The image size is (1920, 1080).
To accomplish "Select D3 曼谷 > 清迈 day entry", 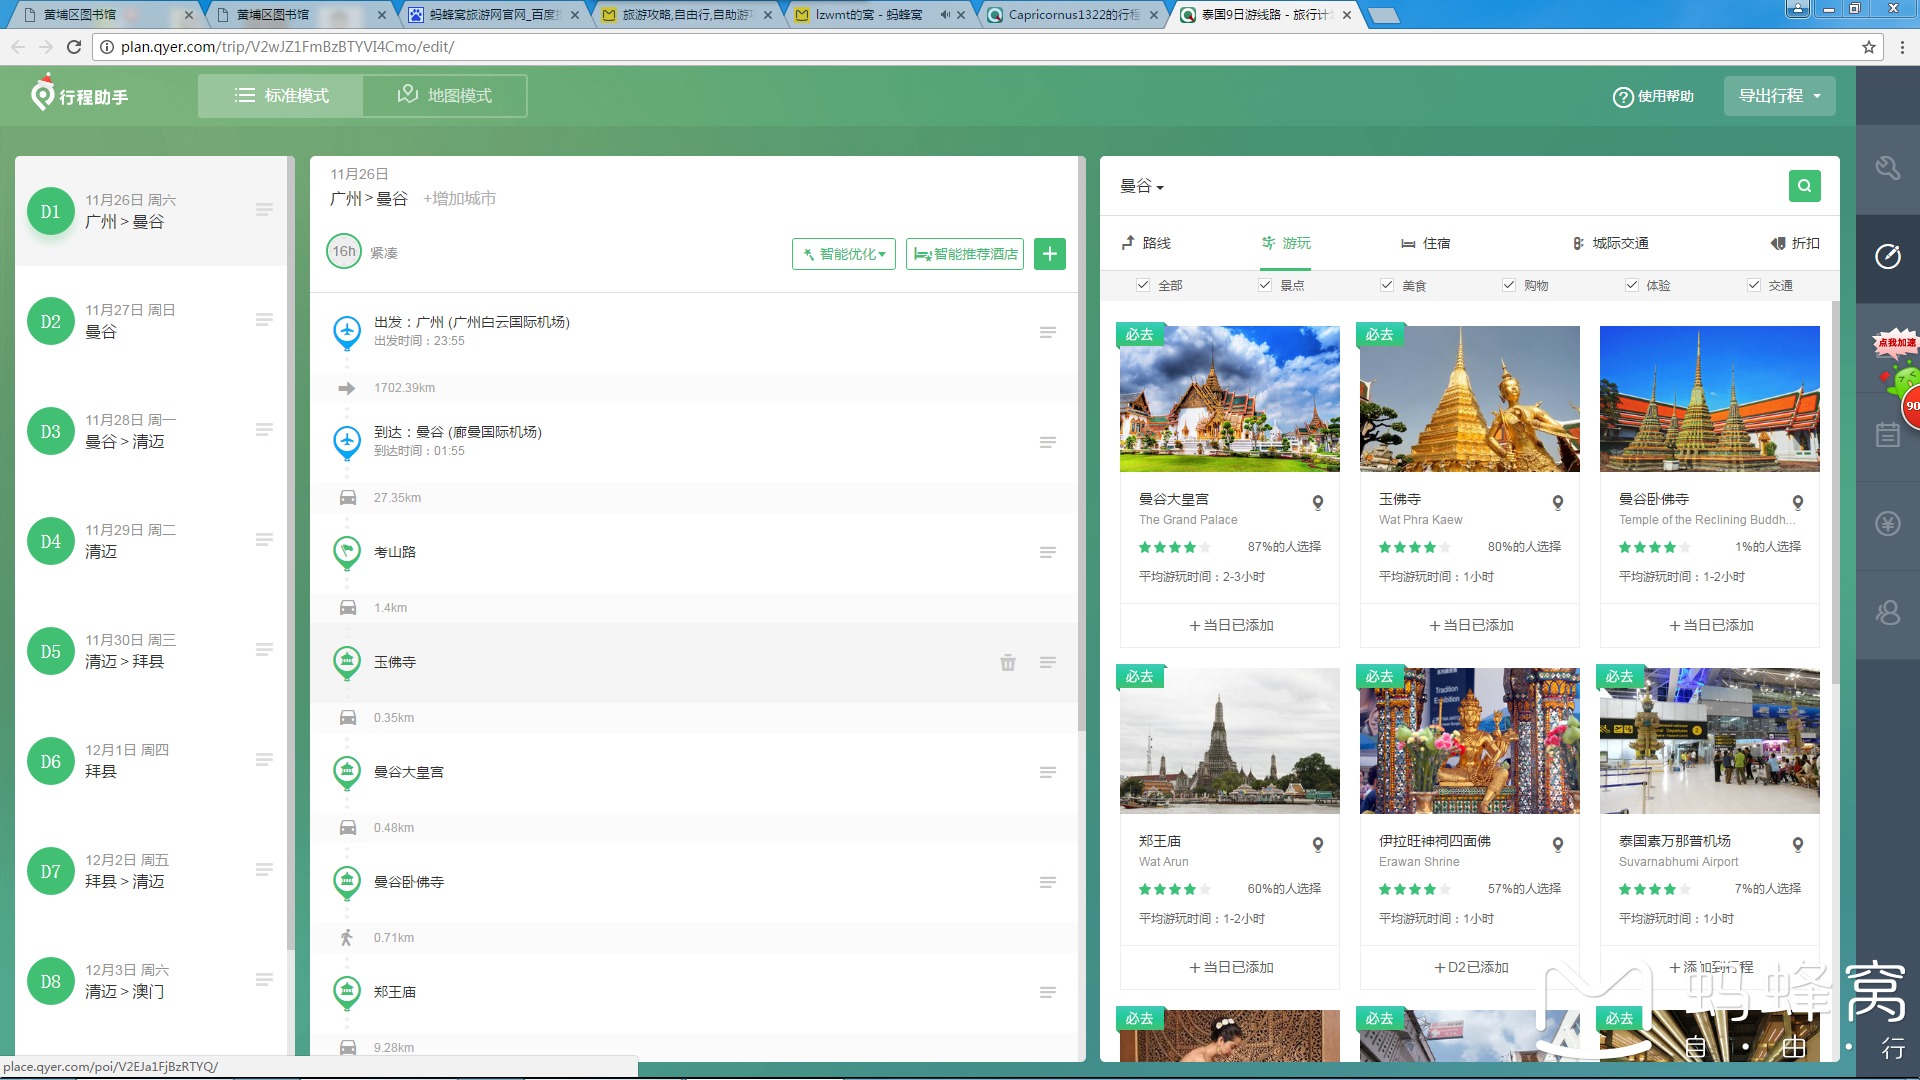I will 125,431.
